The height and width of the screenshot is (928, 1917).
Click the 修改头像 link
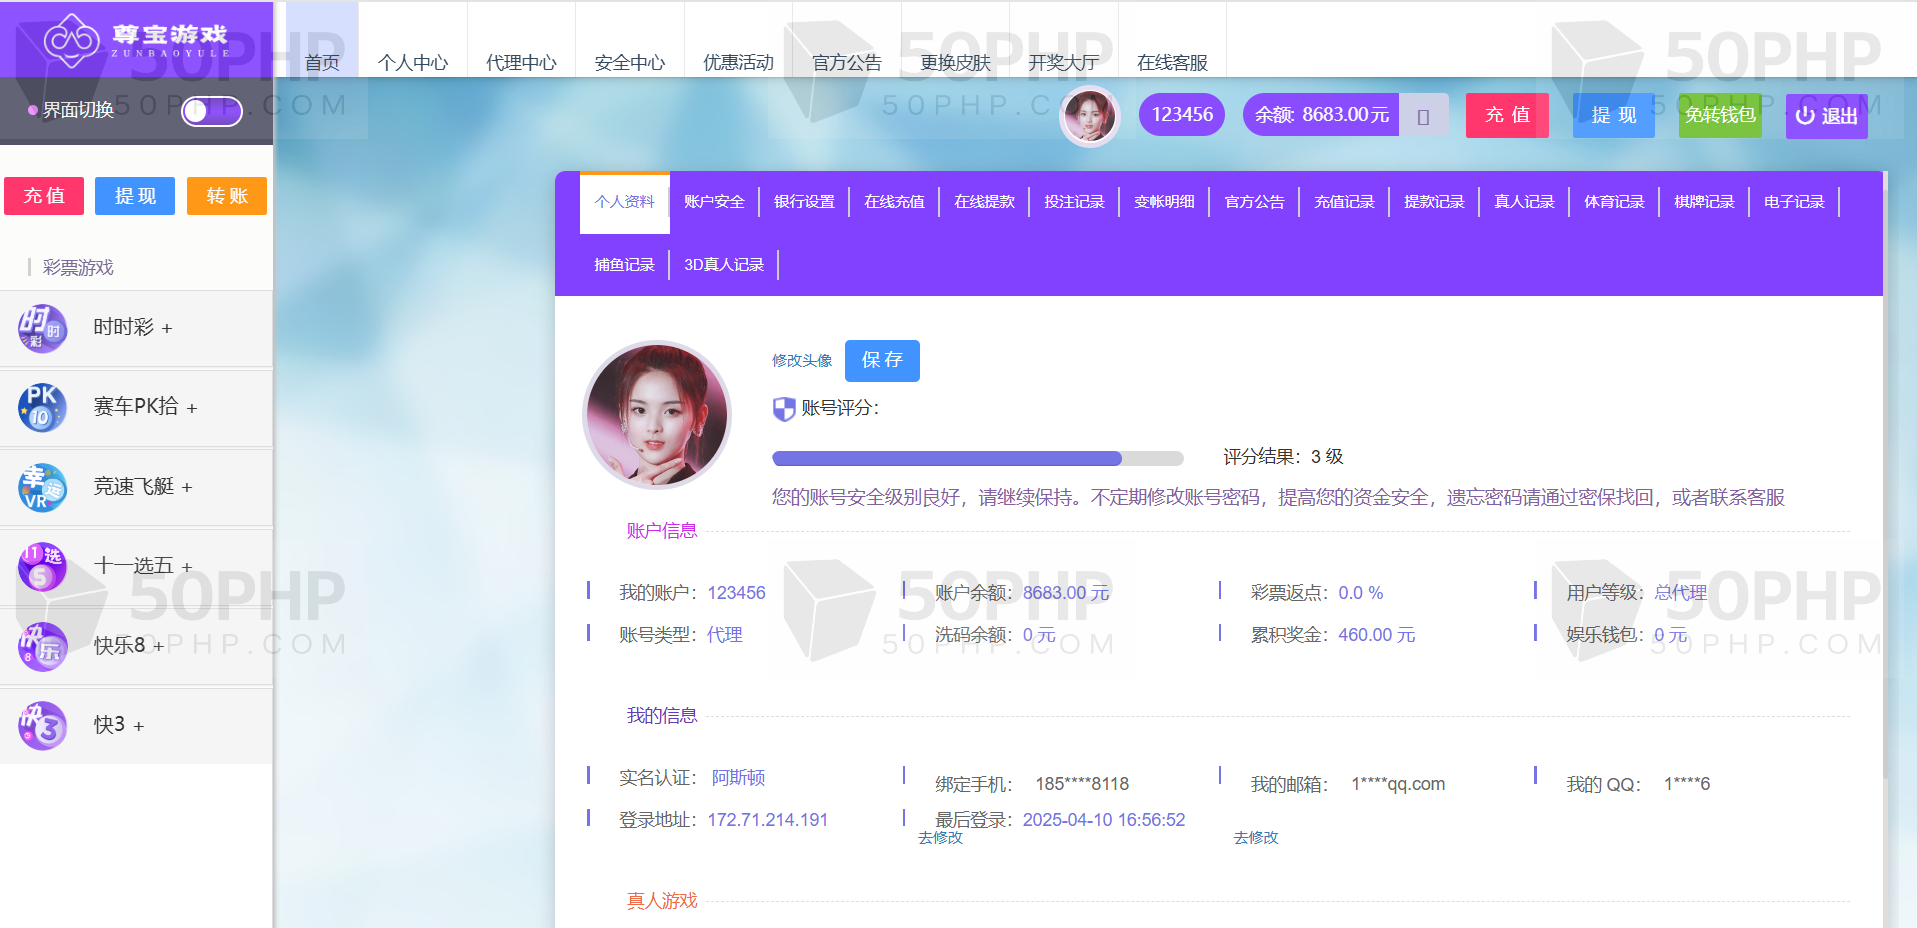802,361
